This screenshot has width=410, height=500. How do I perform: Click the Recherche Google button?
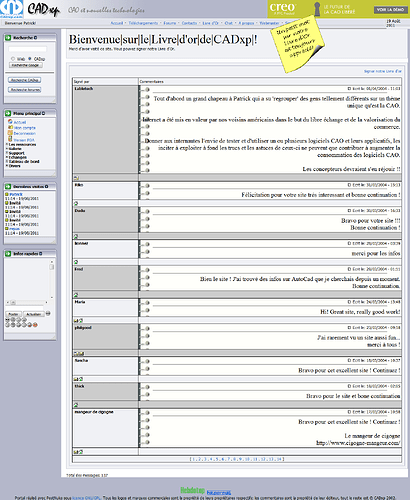[26, 65]
